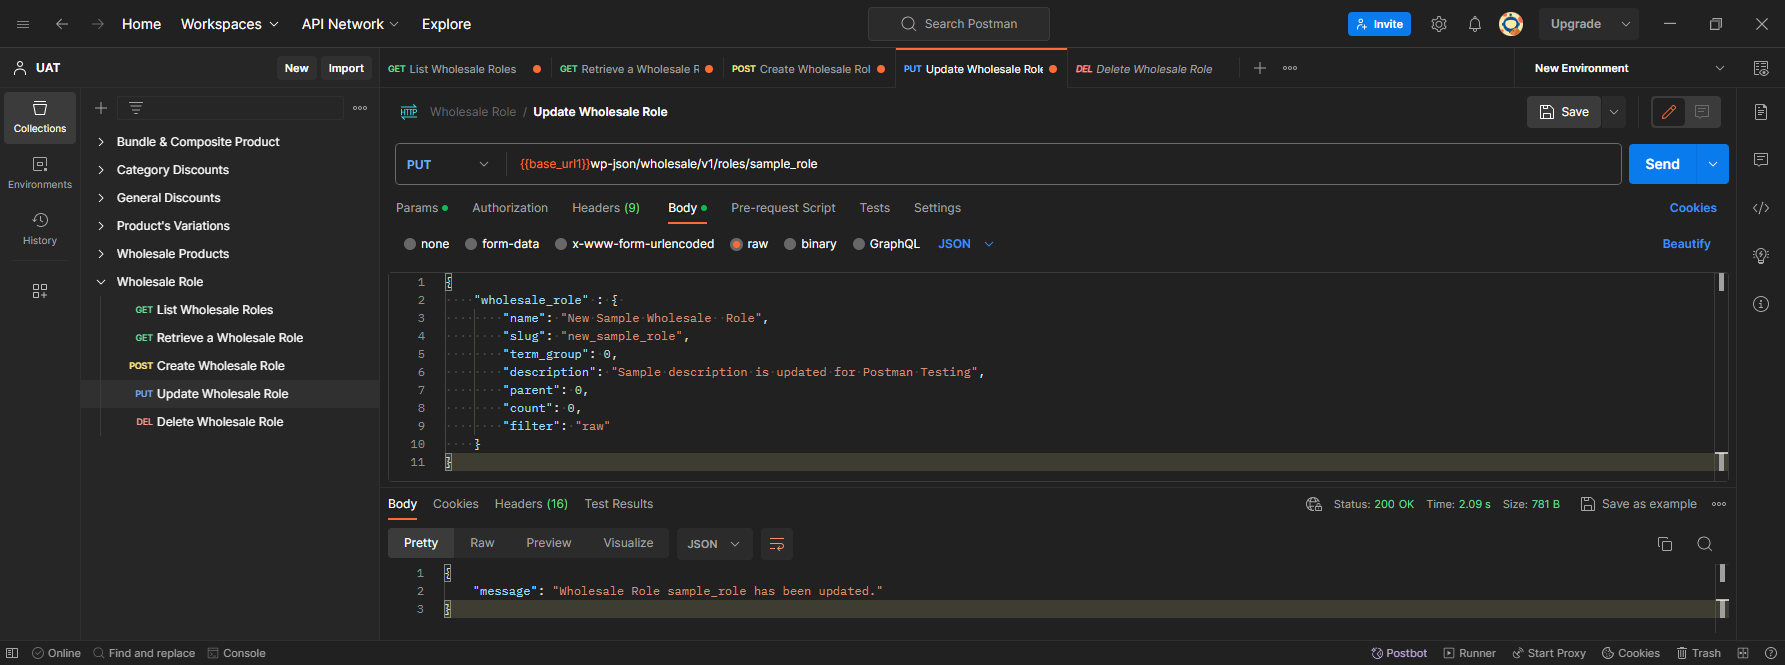This screenshot has height=665, width=1785.
Task: Expand the Category Discounts collection
Action: click(x=101, y=170)
